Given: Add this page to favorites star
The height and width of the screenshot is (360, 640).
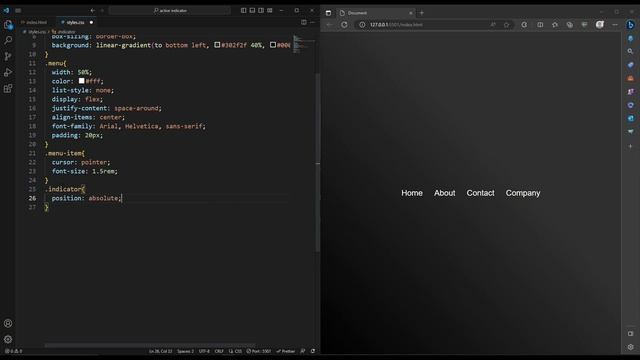Looking at the screenshot, I should point(506,25).
